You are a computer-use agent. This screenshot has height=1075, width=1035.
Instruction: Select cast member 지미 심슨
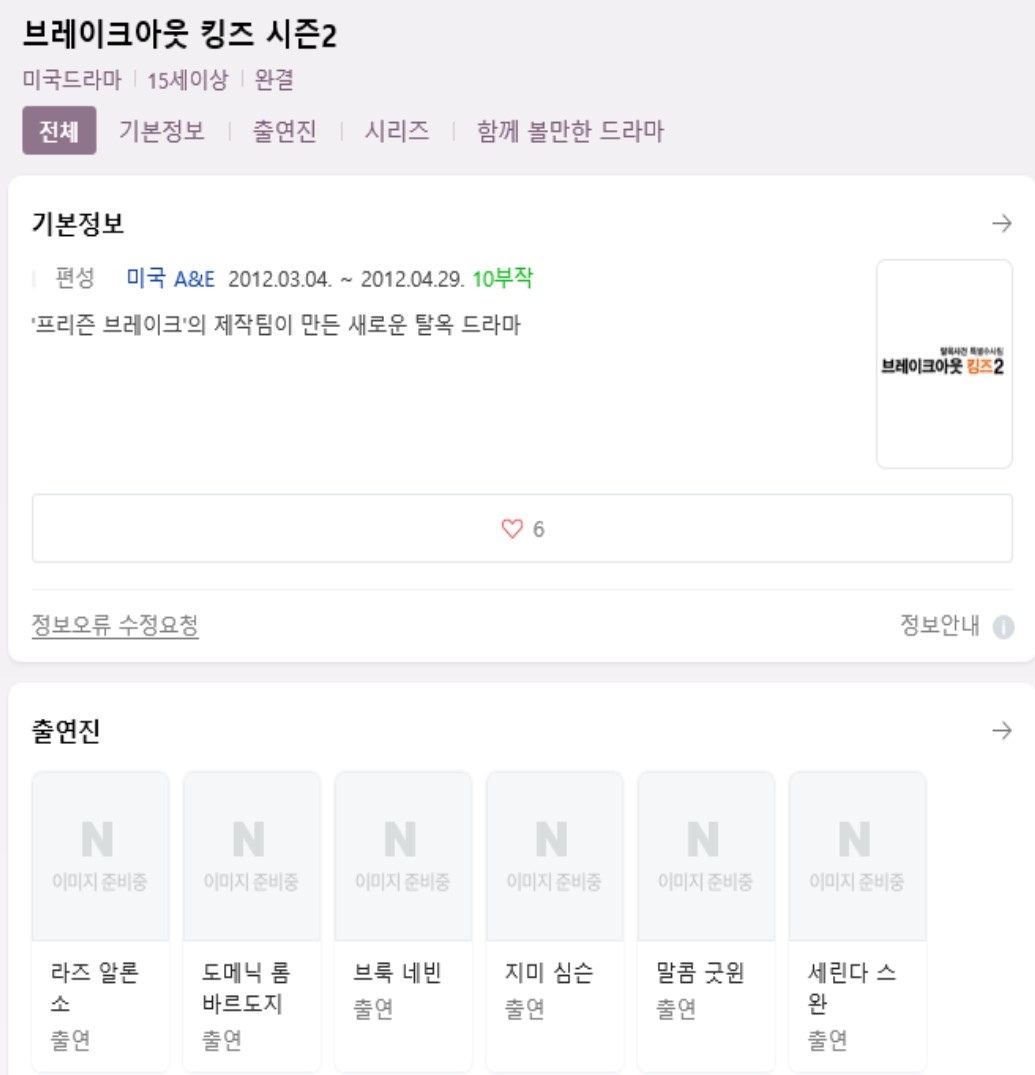point(555,921)
